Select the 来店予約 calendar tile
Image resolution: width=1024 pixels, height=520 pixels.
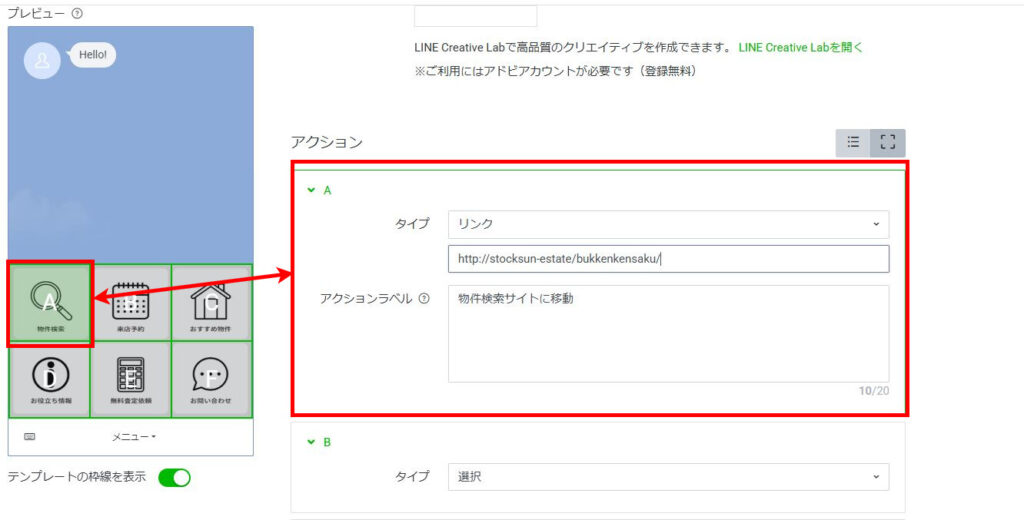pos(130,303)
